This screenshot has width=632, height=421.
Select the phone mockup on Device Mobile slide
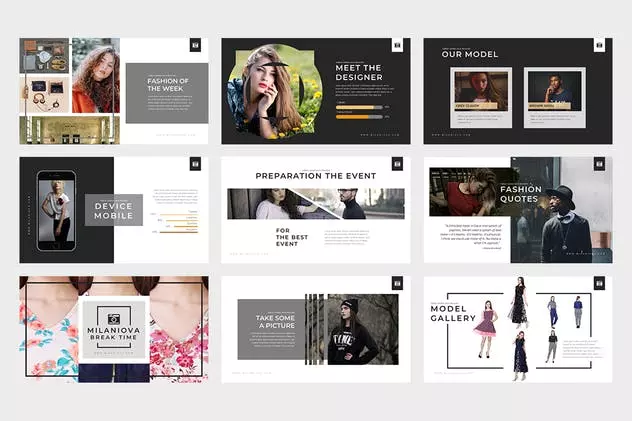pos(56,211)
